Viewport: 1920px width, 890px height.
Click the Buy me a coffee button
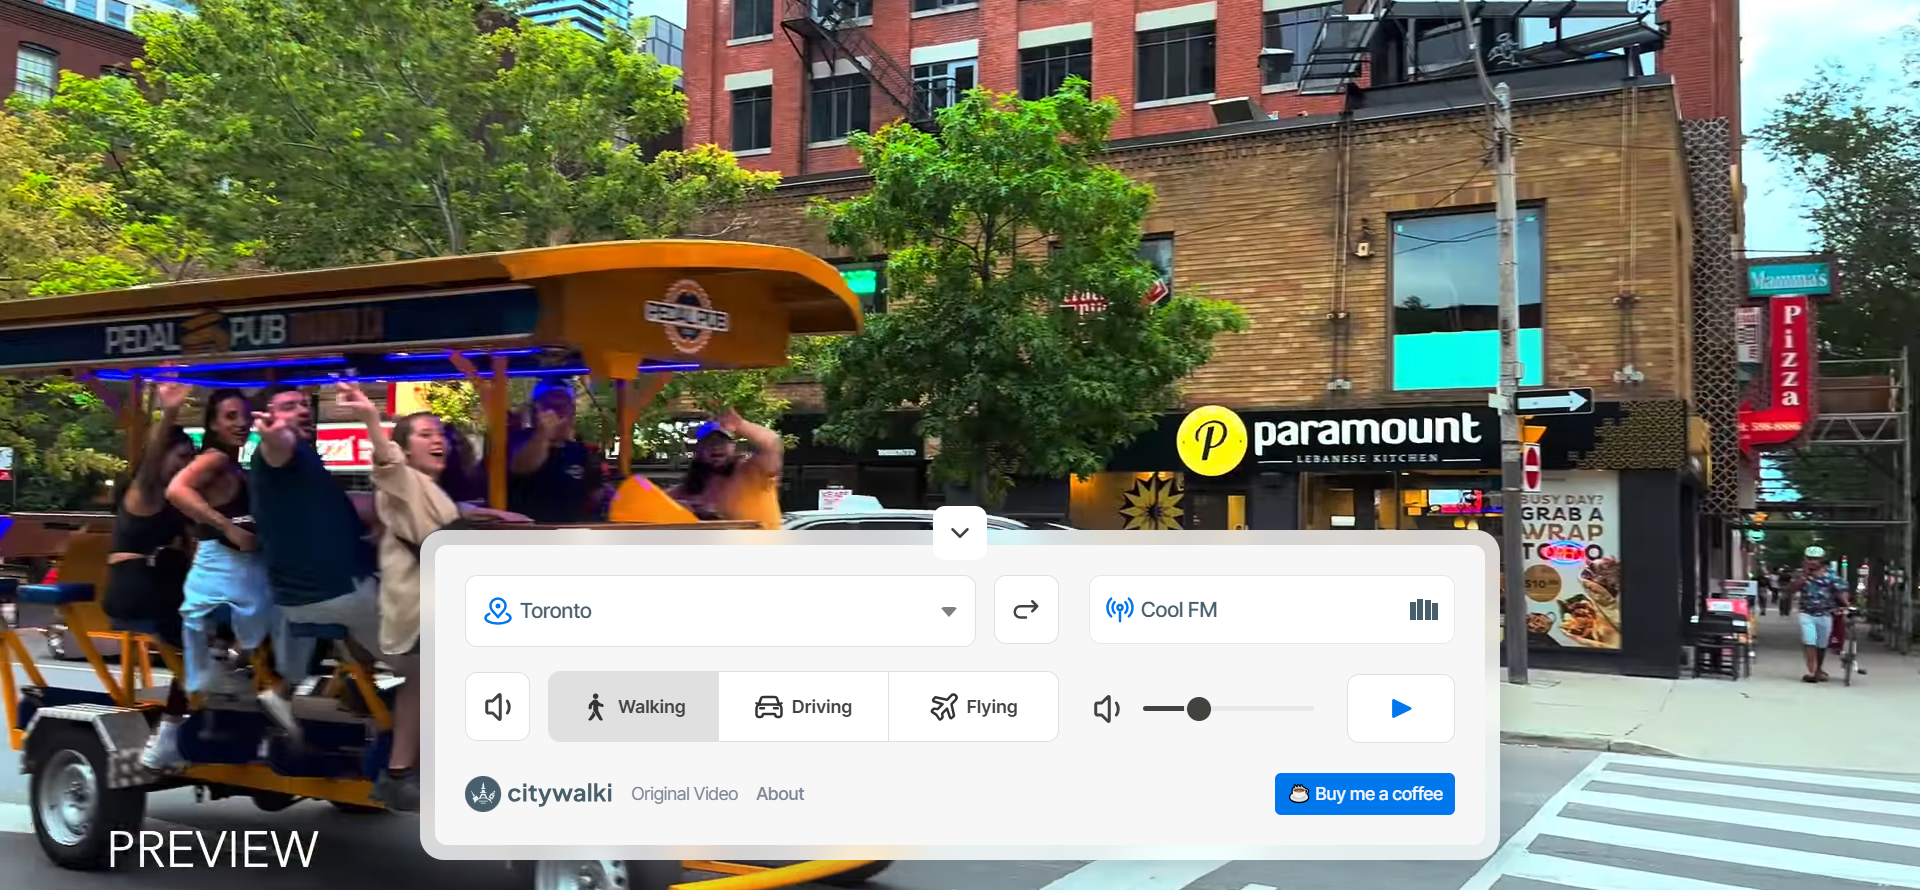pyautogui.click(x=1365, y=794)
